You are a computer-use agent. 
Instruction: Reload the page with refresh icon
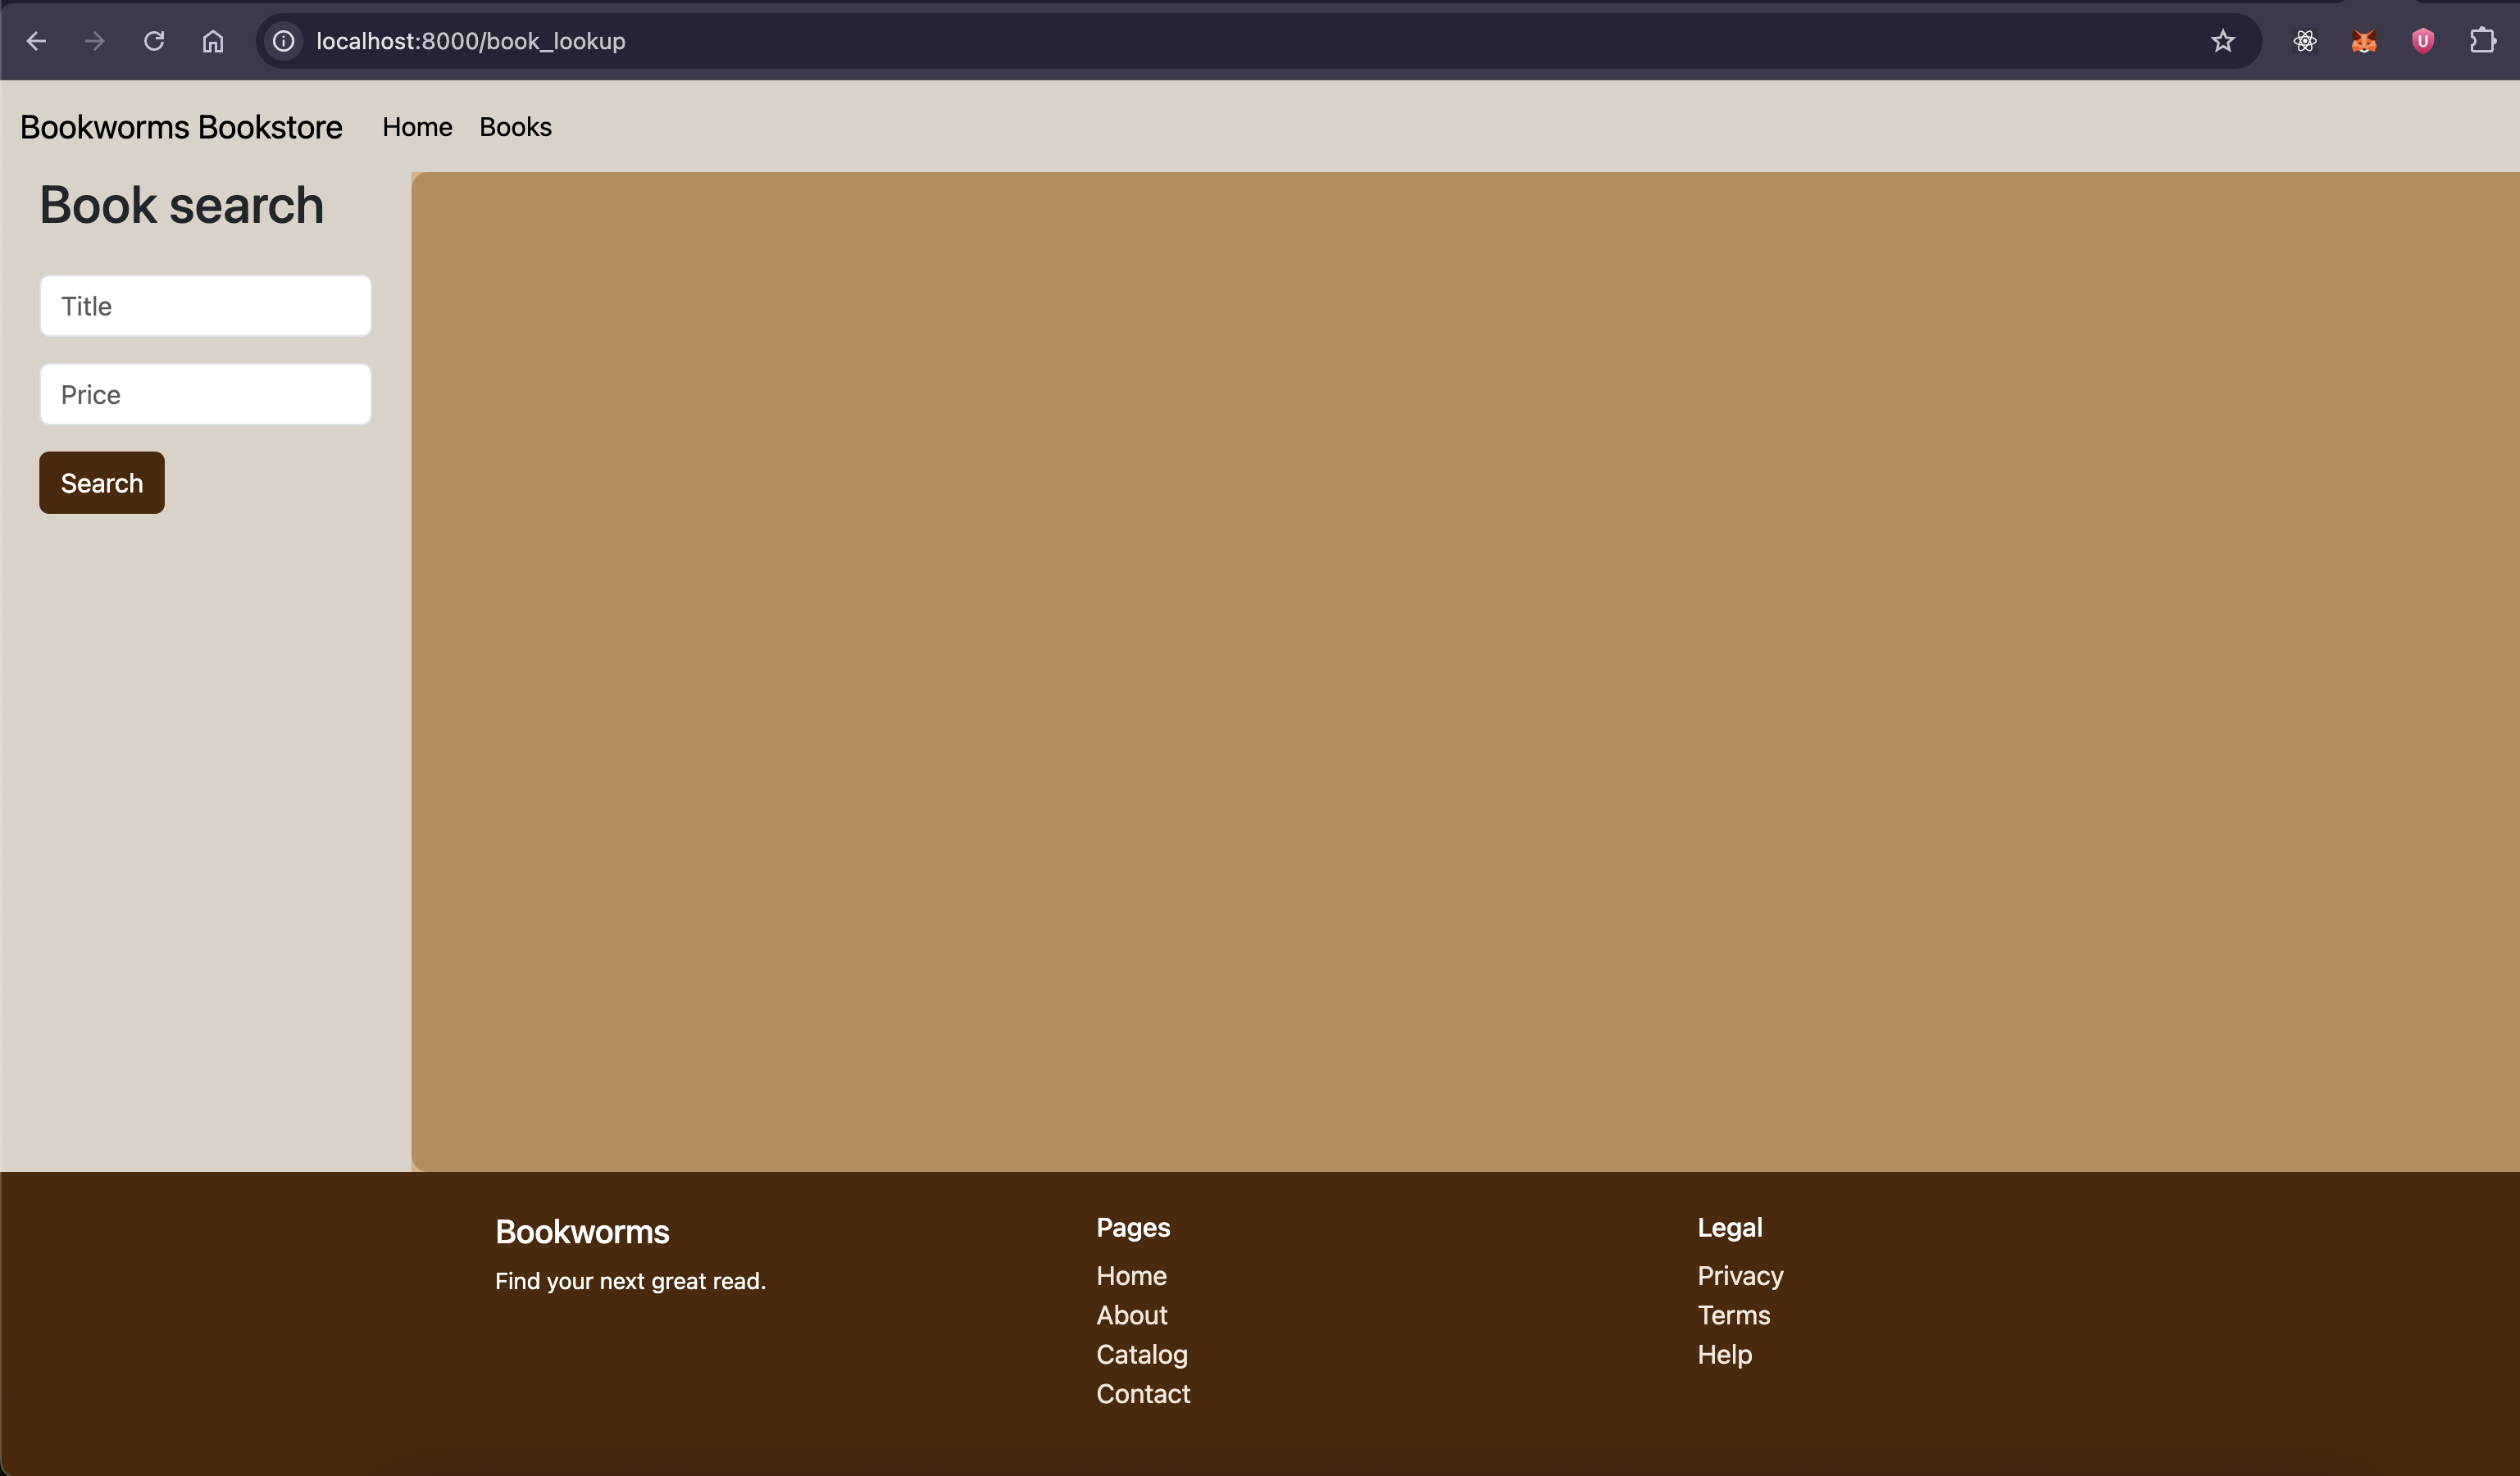pyautogui.click(x=154, y=41)
